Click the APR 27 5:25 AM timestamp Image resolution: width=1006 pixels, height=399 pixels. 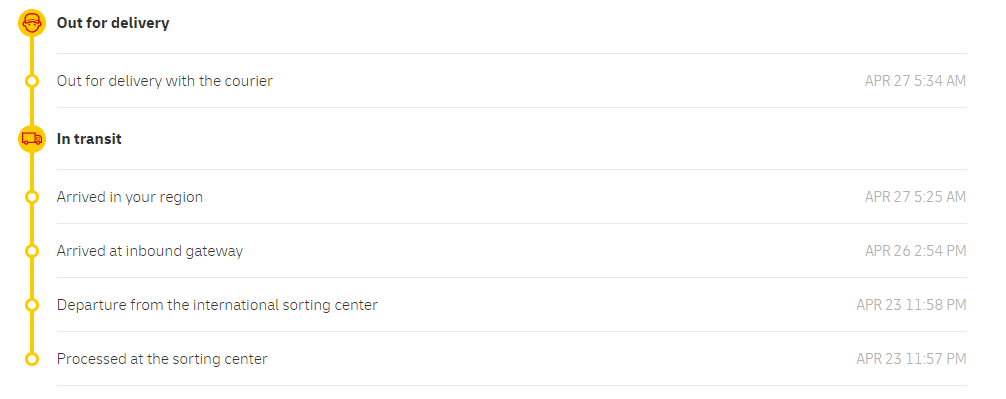[915, 197]
